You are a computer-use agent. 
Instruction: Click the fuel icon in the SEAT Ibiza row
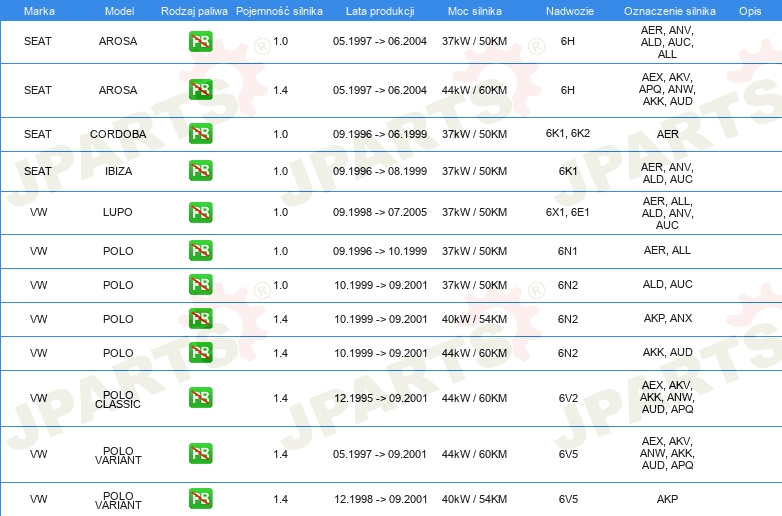click(x=200, y=171)
